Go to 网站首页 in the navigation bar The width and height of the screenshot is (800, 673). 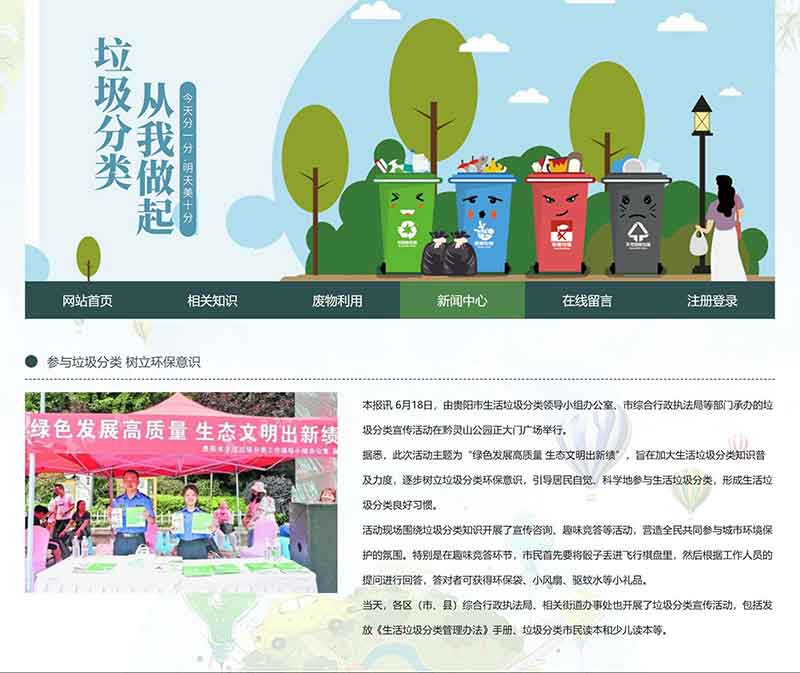pos(87,300)
